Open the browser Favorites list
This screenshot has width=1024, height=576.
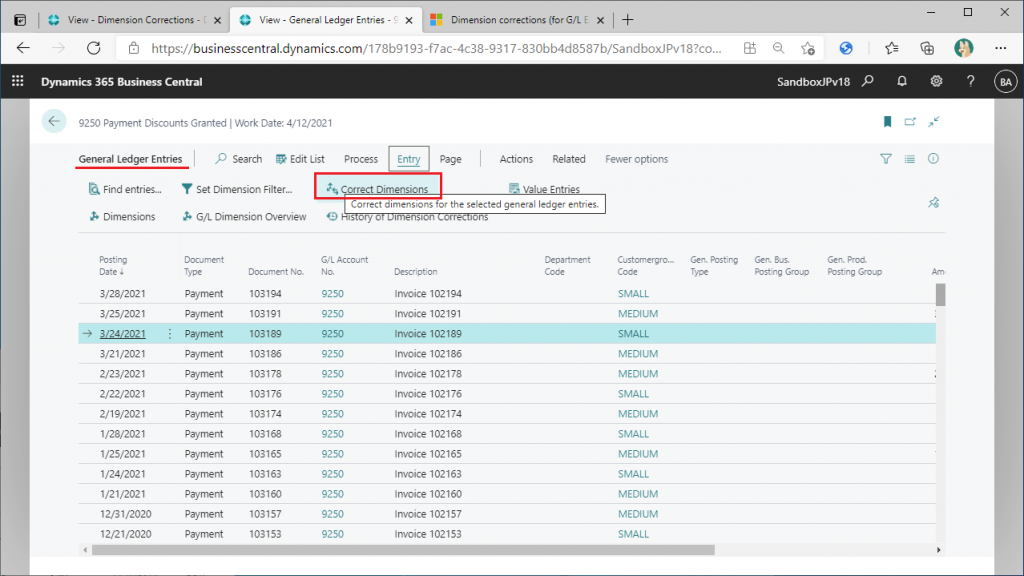click(891, 48)
